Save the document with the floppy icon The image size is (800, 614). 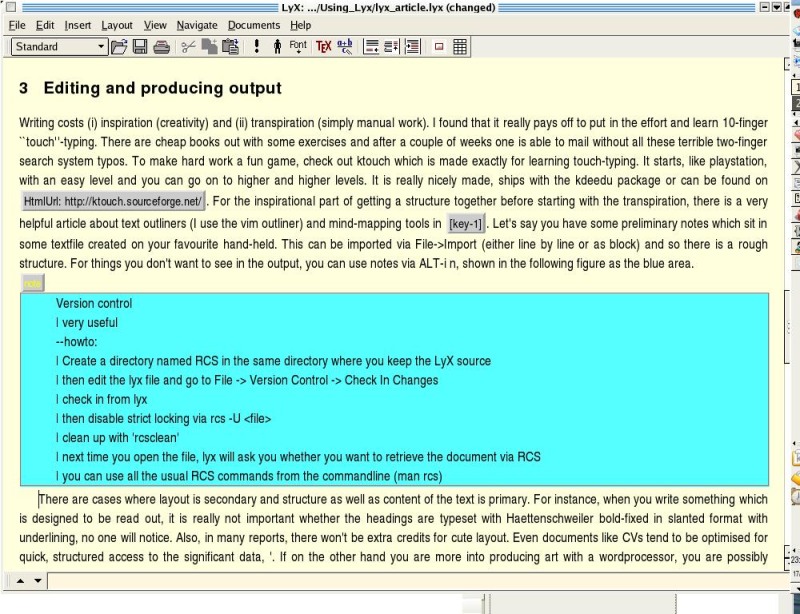140,46
